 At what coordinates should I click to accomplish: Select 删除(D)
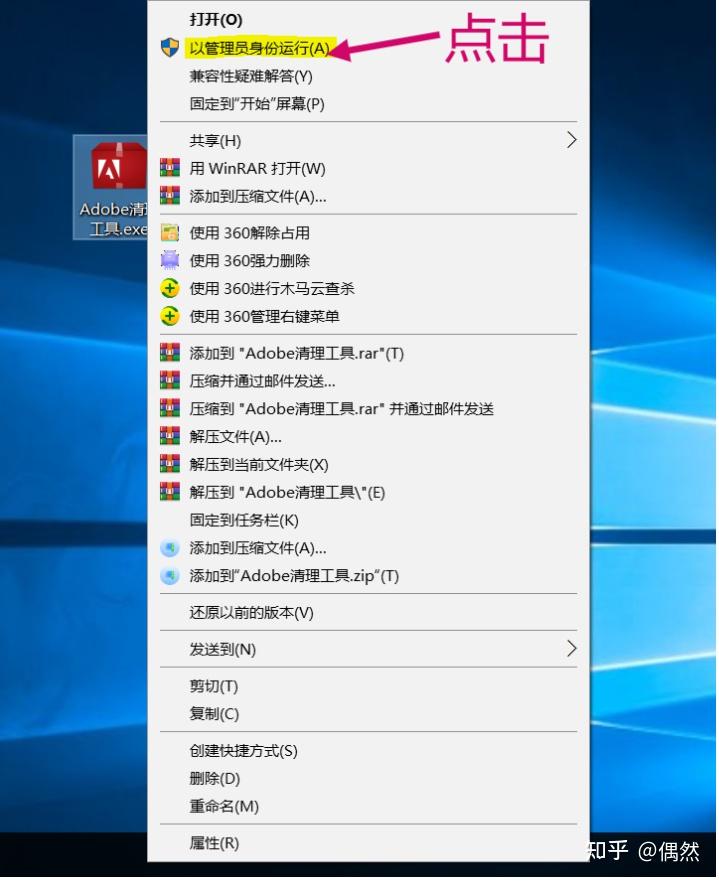[x=215, y=778]
